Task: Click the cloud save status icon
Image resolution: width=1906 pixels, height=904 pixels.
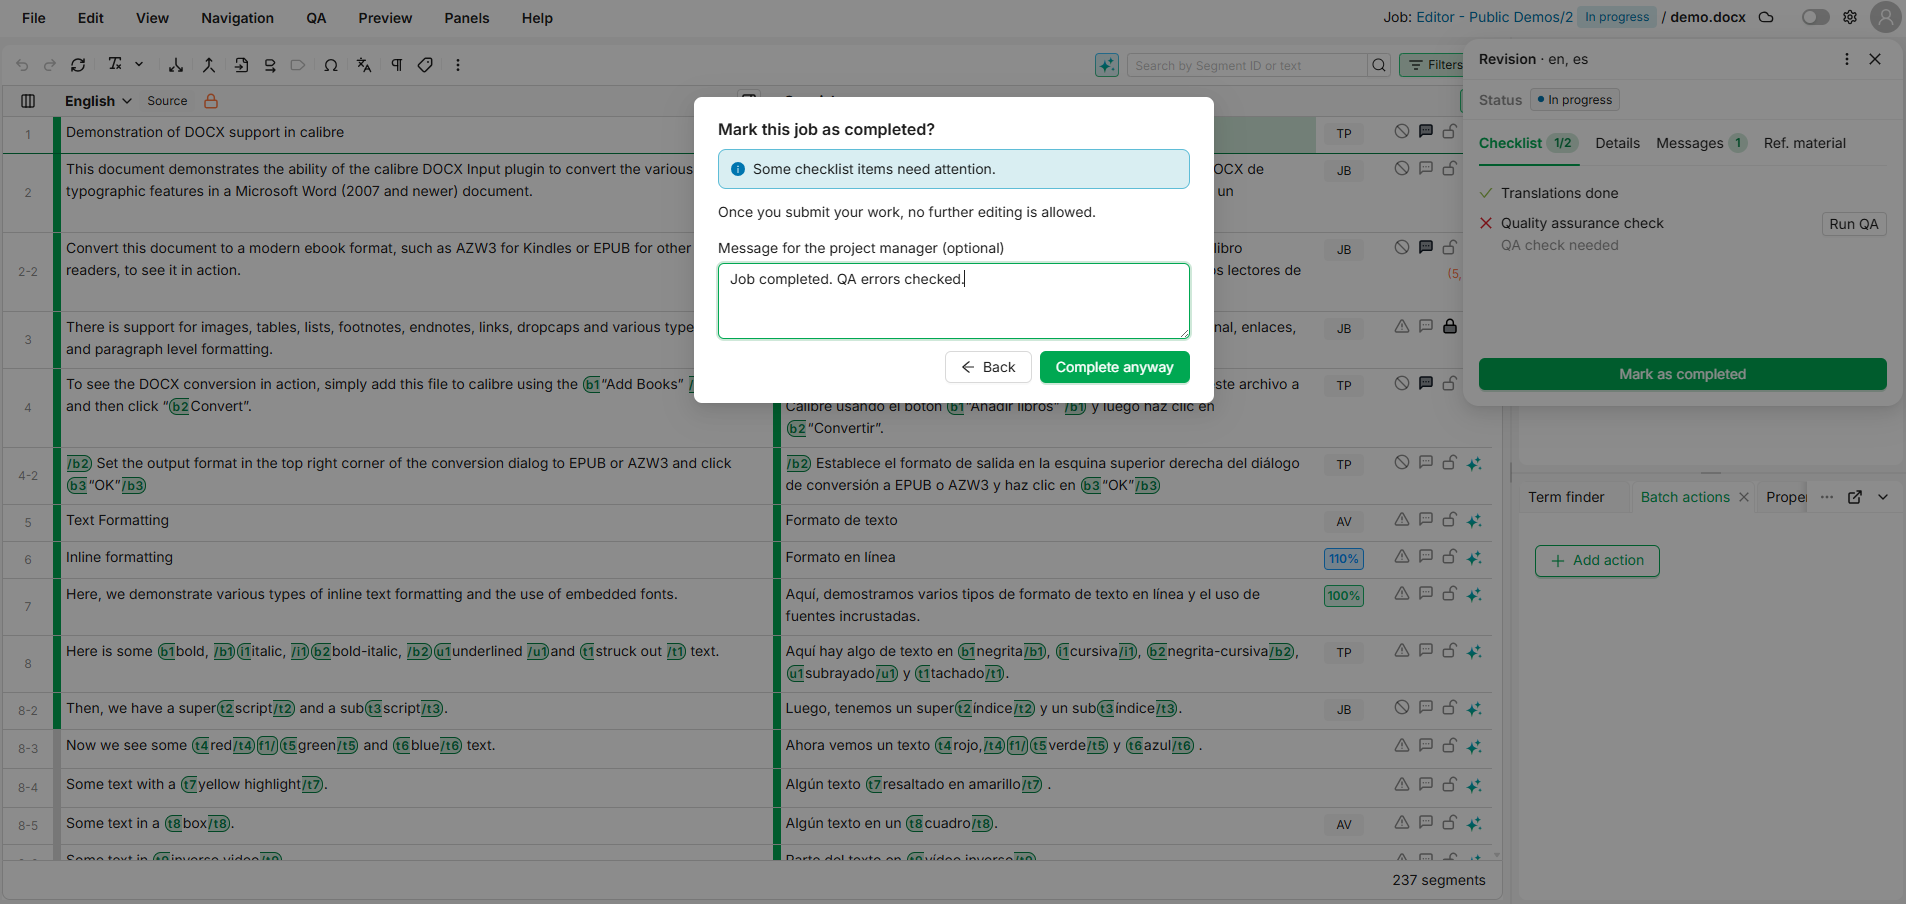Action: pos(1766,17)
